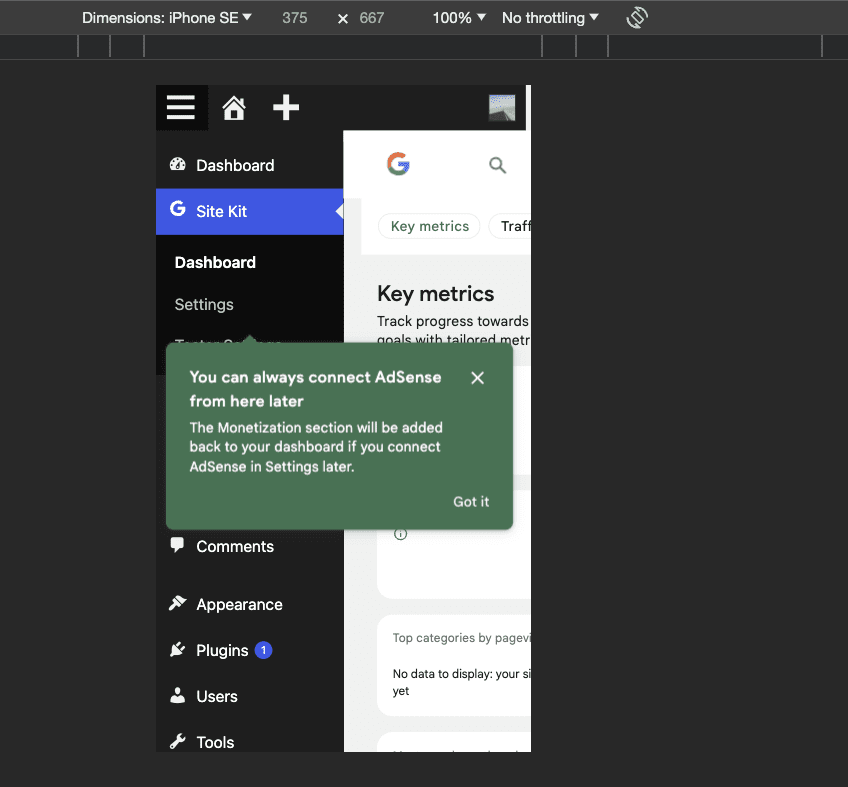
Task: Select the Tools icon in the sidebar
Action: [x=179, y=741]
